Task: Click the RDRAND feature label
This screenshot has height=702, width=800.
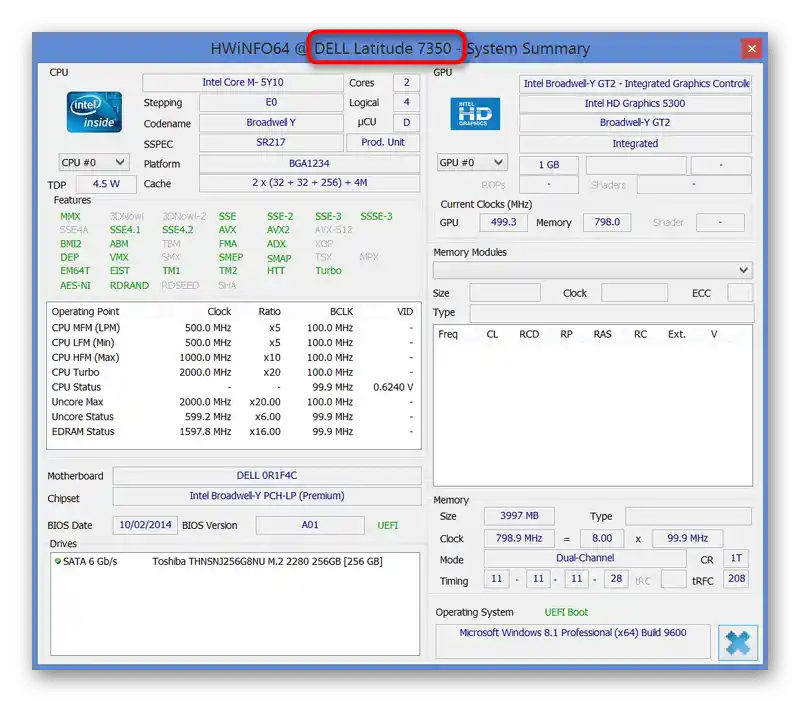Action: pyautogui.click(x=130, y=285)
